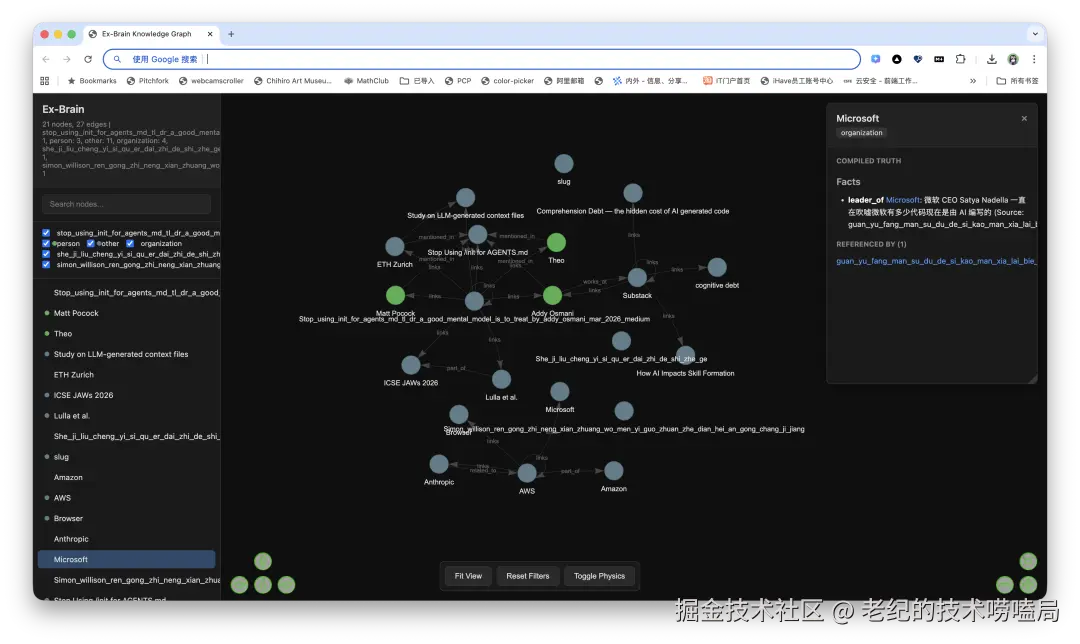Screen dimensions: 1080x644
Task: Click the cognitive debt node
Action: [716, 267]
